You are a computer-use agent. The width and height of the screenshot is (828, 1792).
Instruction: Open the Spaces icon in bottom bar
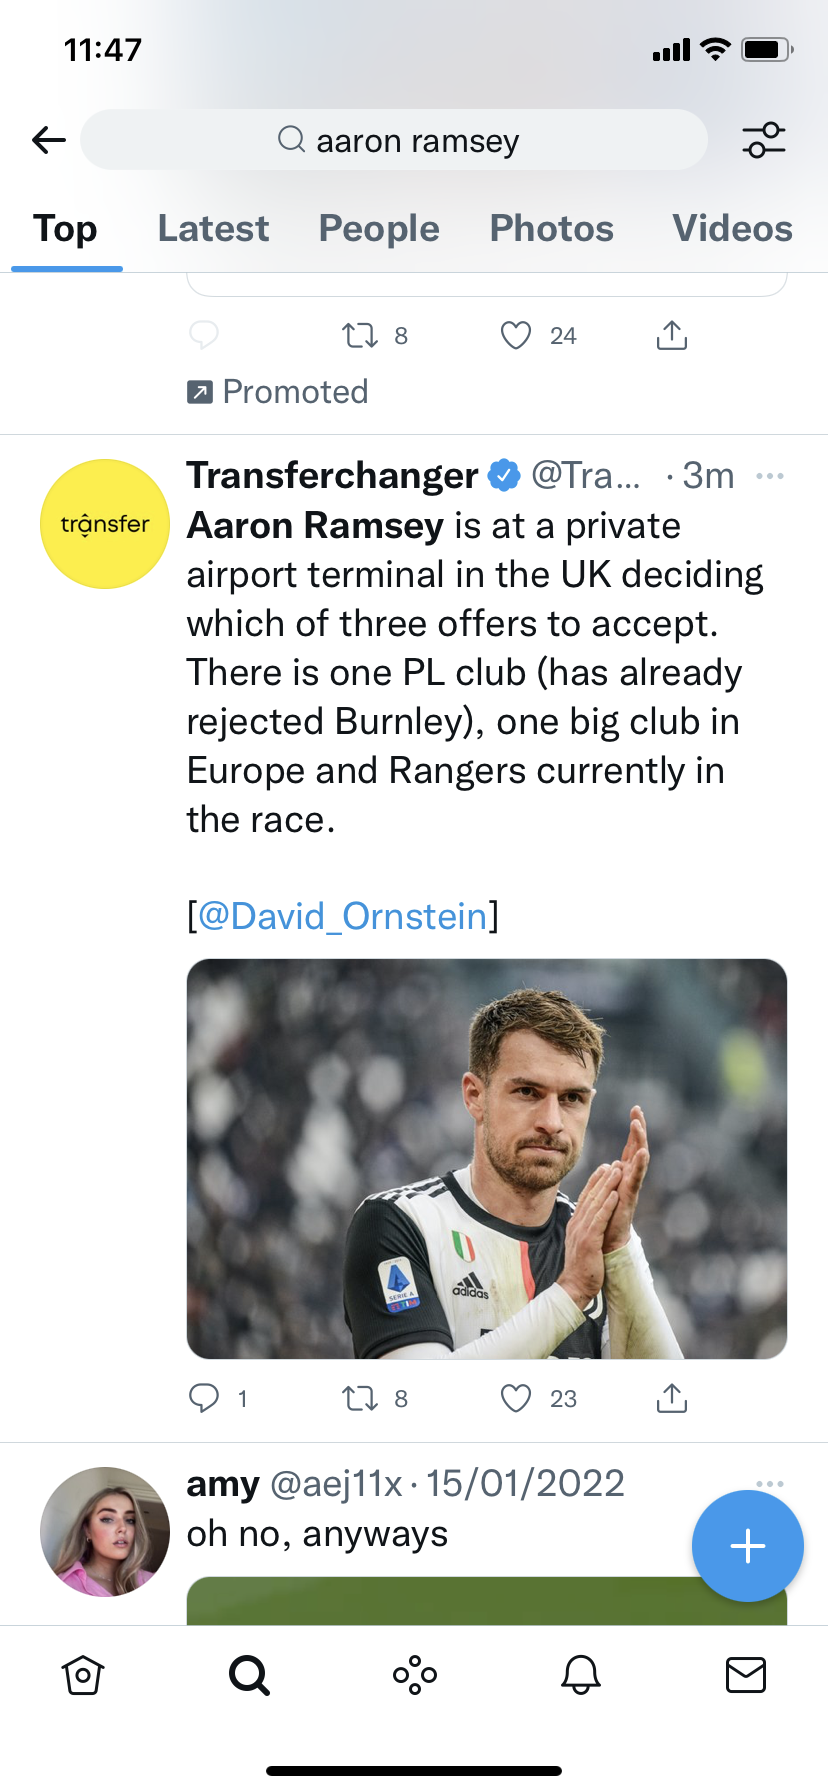[415, 1674]
